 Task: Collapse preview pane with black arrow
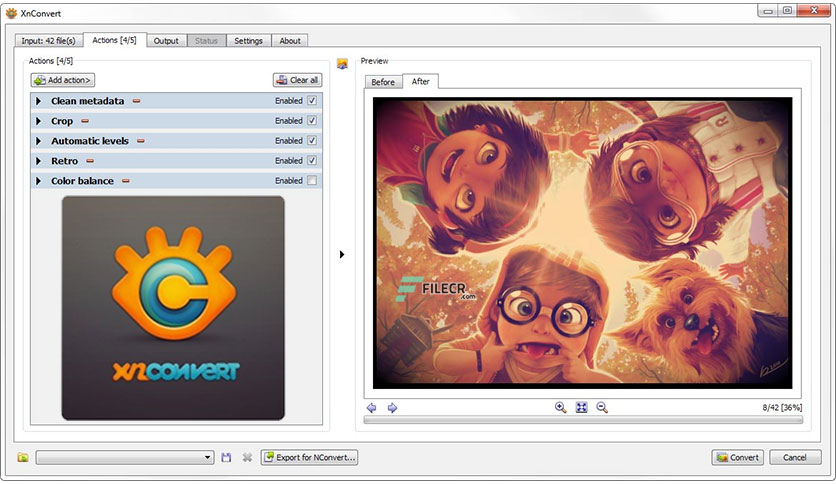pyautogui.click(x=342, y=254)
